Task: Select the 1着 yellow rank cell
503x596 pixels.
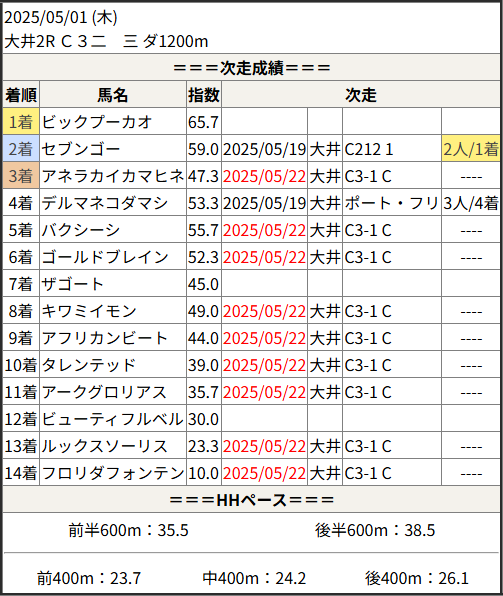Action: (x=21, y=122)
